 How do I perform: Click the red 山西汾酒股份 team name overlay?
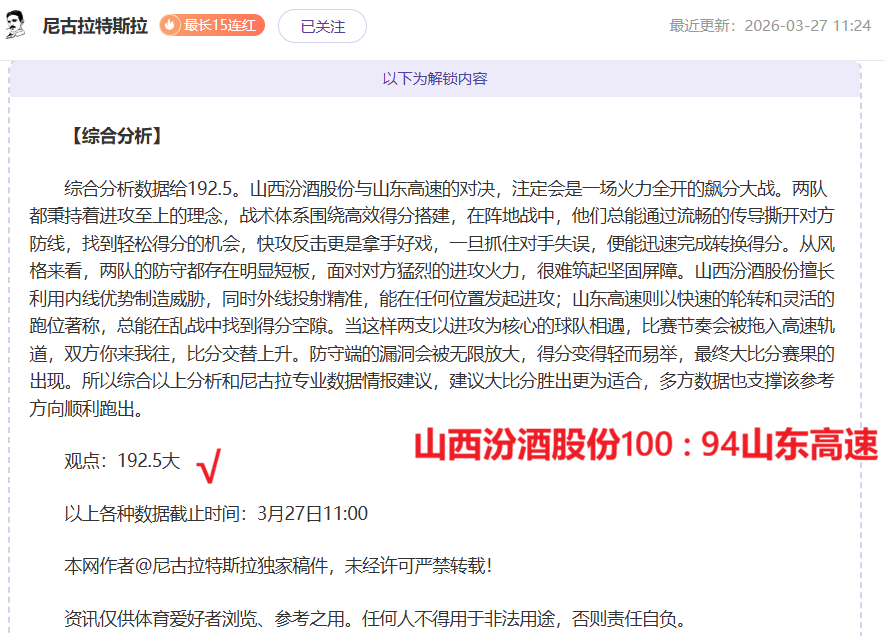click(517, 446)
